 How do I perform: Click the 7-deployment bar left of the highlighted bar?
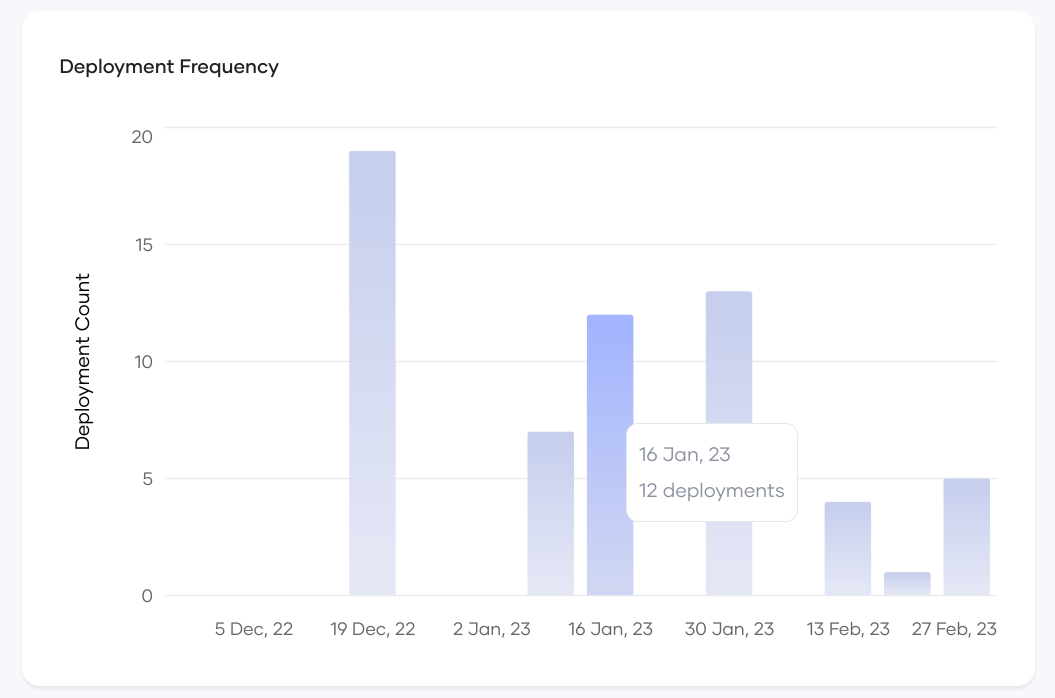pos(551,514)
